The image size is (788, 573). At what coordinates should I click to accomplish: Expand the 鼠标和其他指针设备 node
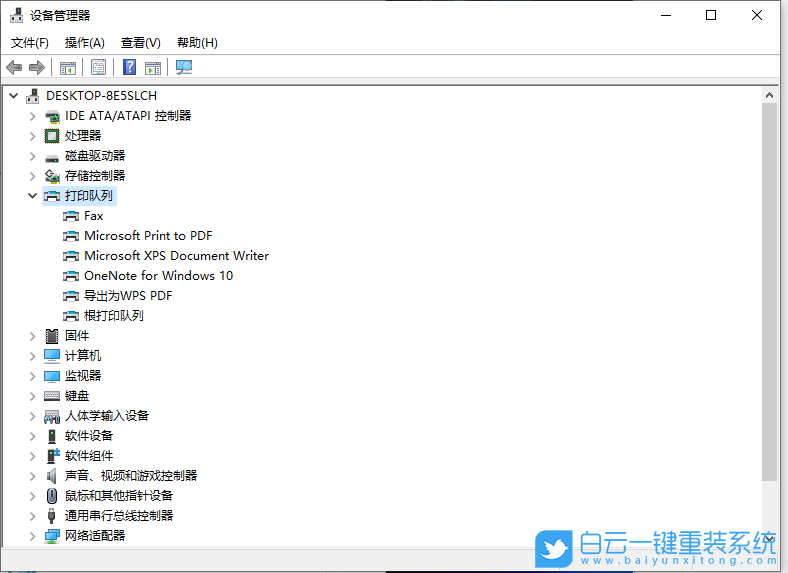33,496
